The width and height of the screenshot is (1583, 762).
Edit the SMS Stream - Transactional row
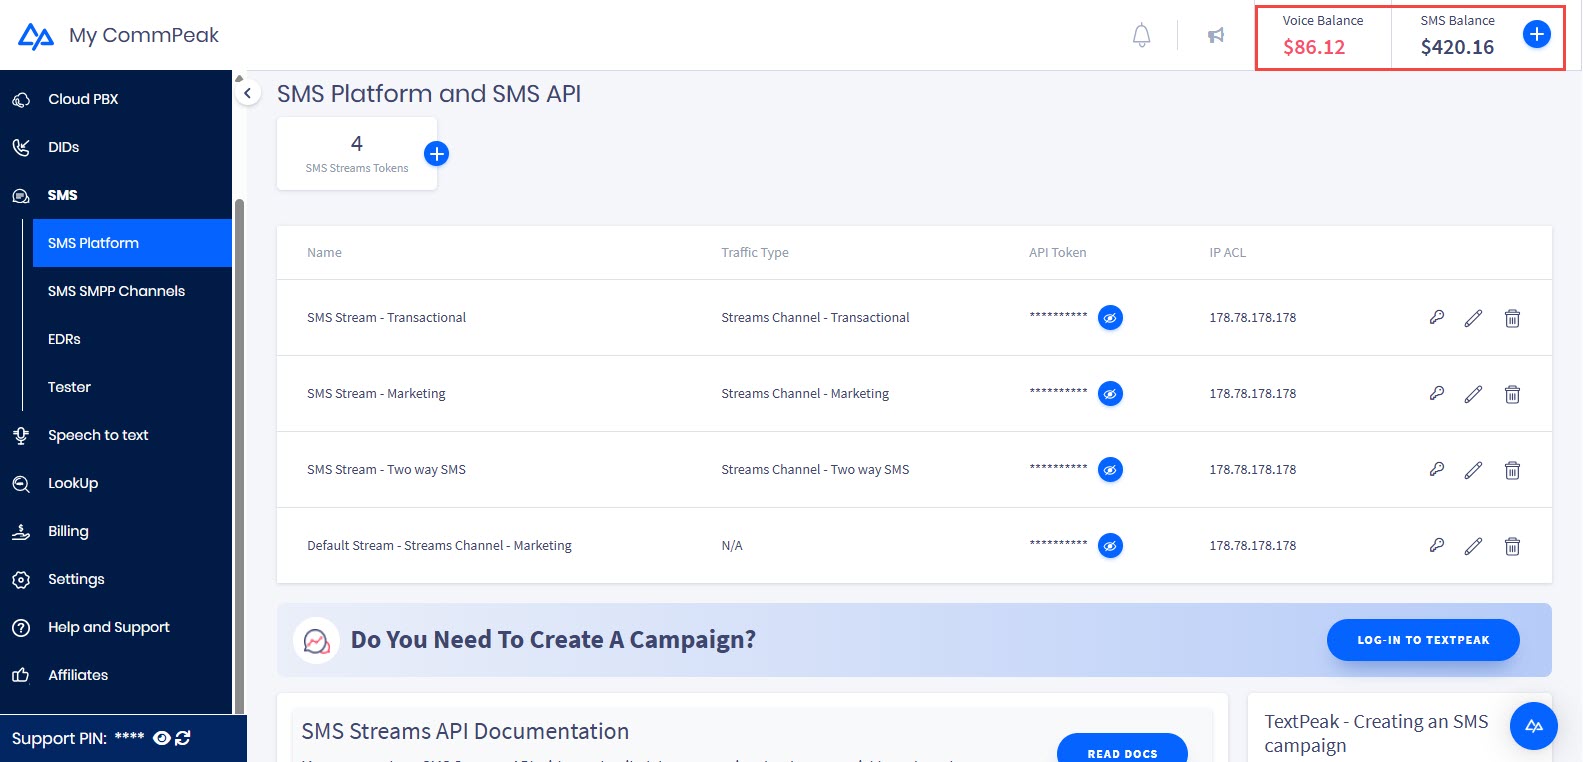[1473, 318]
